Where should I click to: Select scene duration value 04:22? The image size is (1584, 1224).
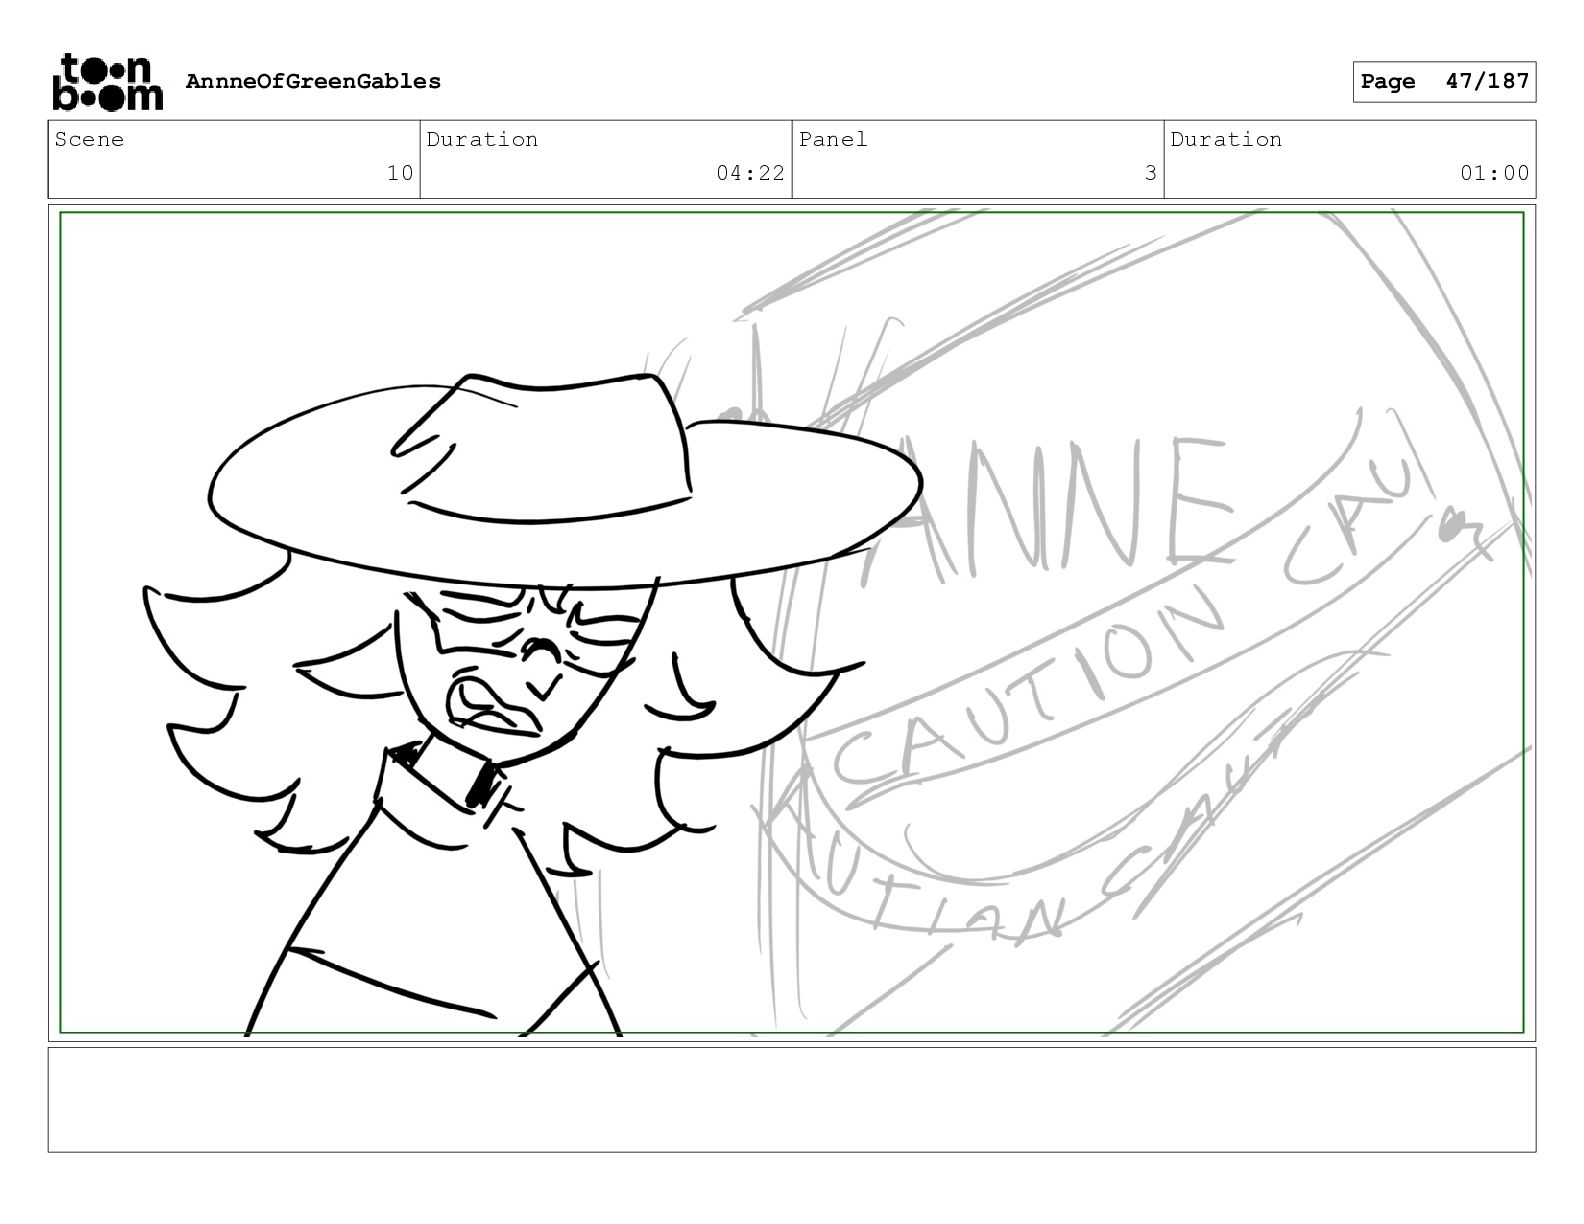(x=750, y=173)
